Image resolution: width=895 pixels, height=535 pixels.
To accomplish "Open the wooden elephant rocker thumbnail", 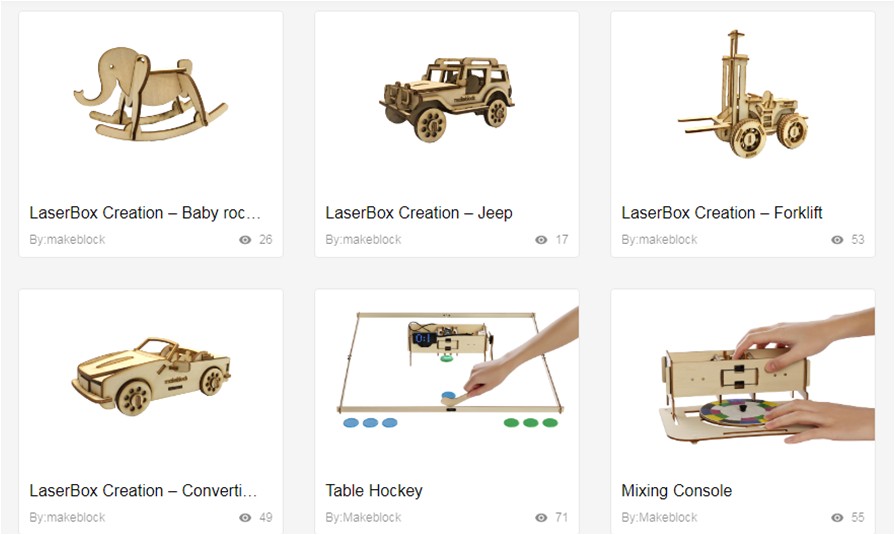I will coord(150,94).
